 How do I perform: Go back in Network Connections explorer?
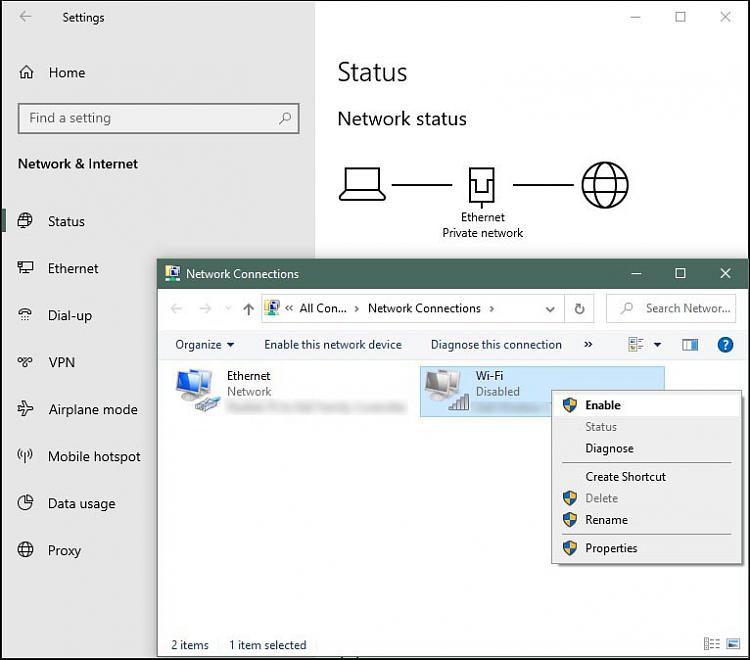[x=176, y=308]
